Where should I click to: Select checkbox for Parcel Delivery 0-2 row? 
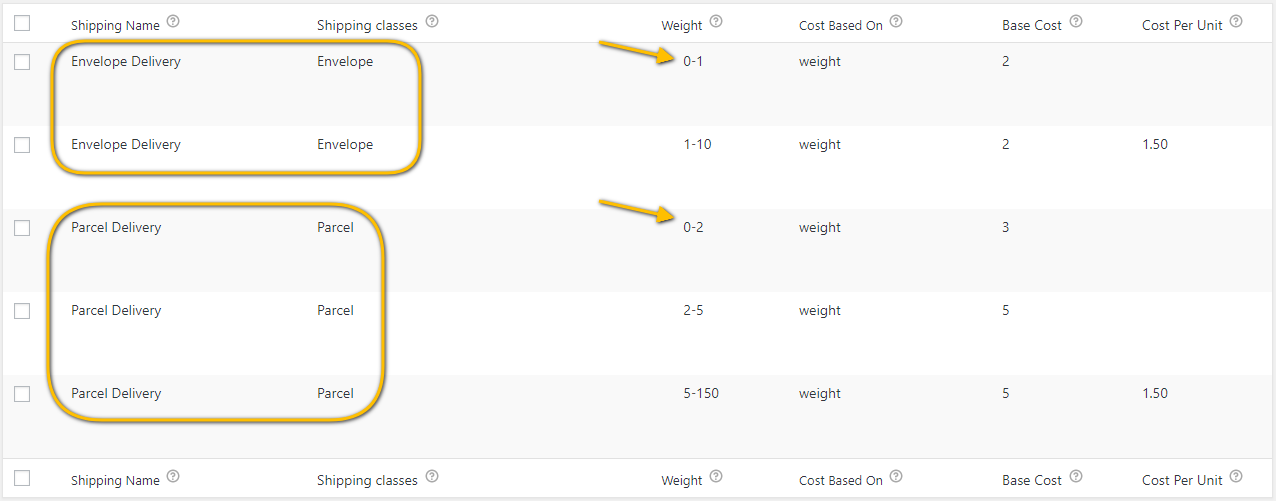pyautogui.click(x=22, y=228)
